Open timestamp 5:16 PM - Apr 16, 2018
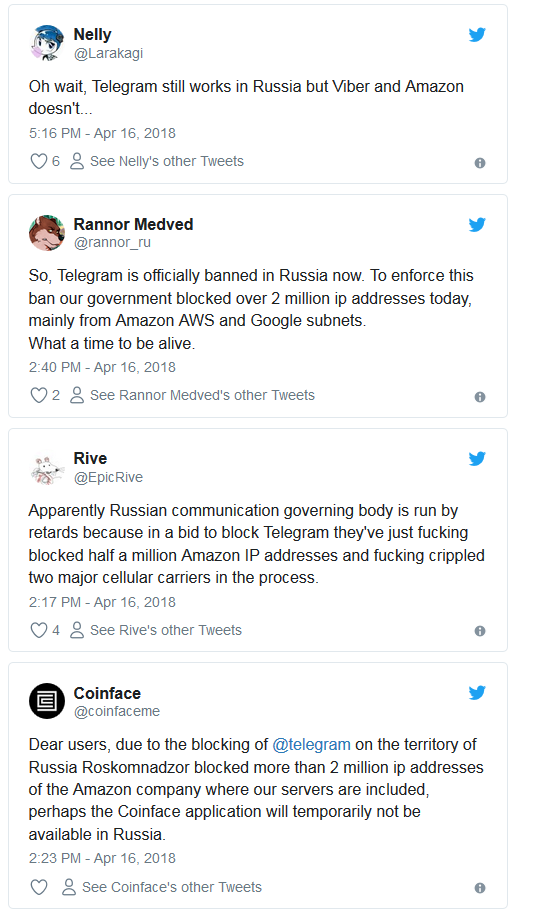 [102, 133]
